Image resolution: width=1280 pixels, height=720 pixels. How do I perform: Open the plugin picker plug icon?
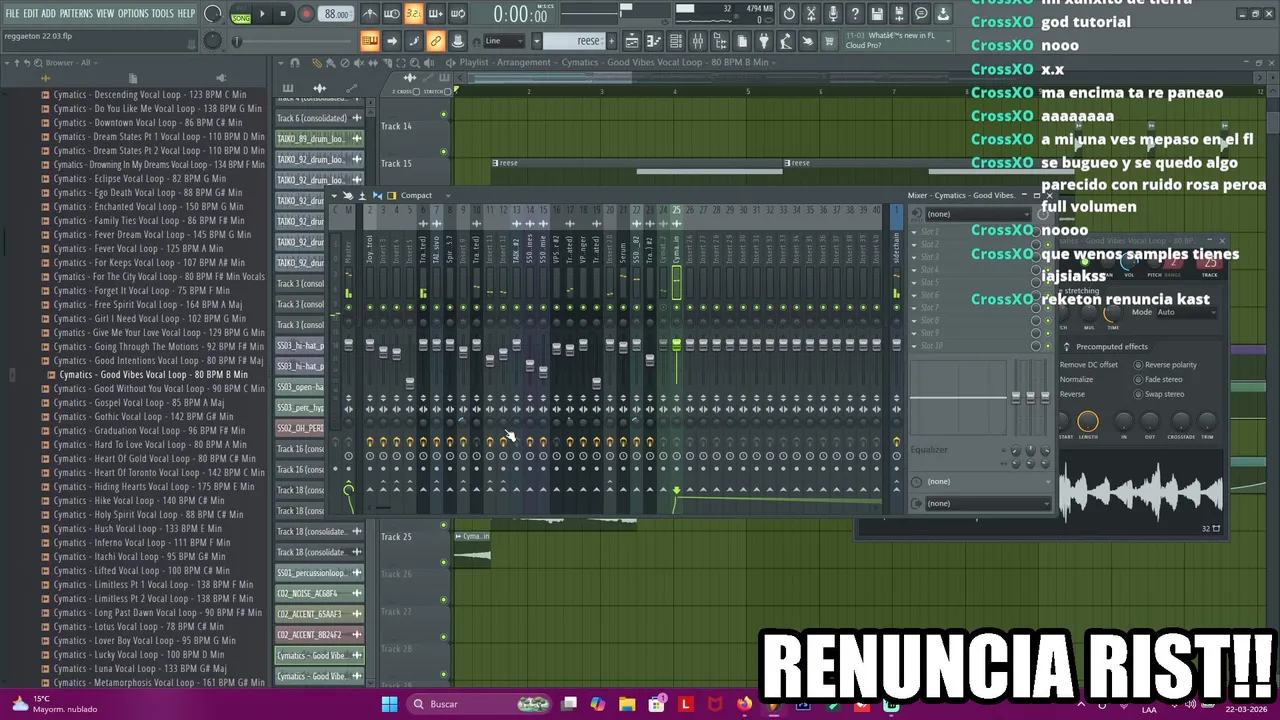click(x=764, y=41)
